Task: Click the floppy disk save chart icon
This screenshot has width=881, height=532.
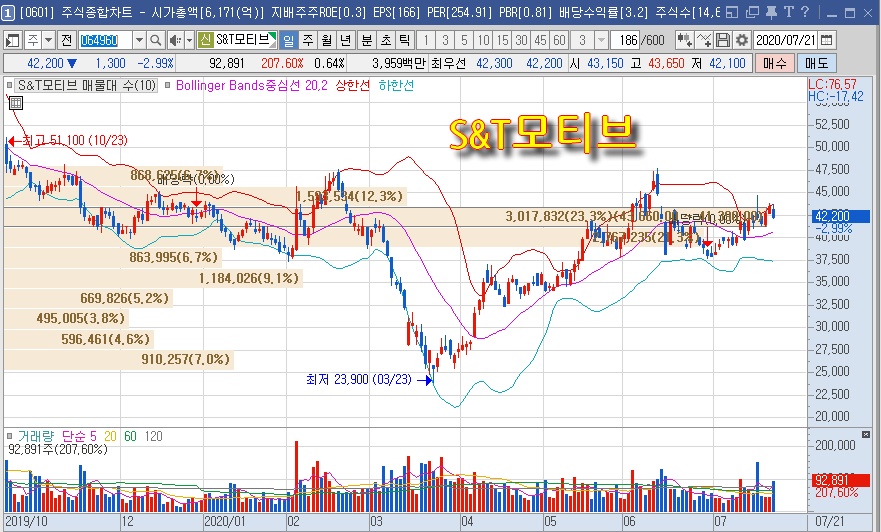Action: pyautogui.click(x=723, y=40)
